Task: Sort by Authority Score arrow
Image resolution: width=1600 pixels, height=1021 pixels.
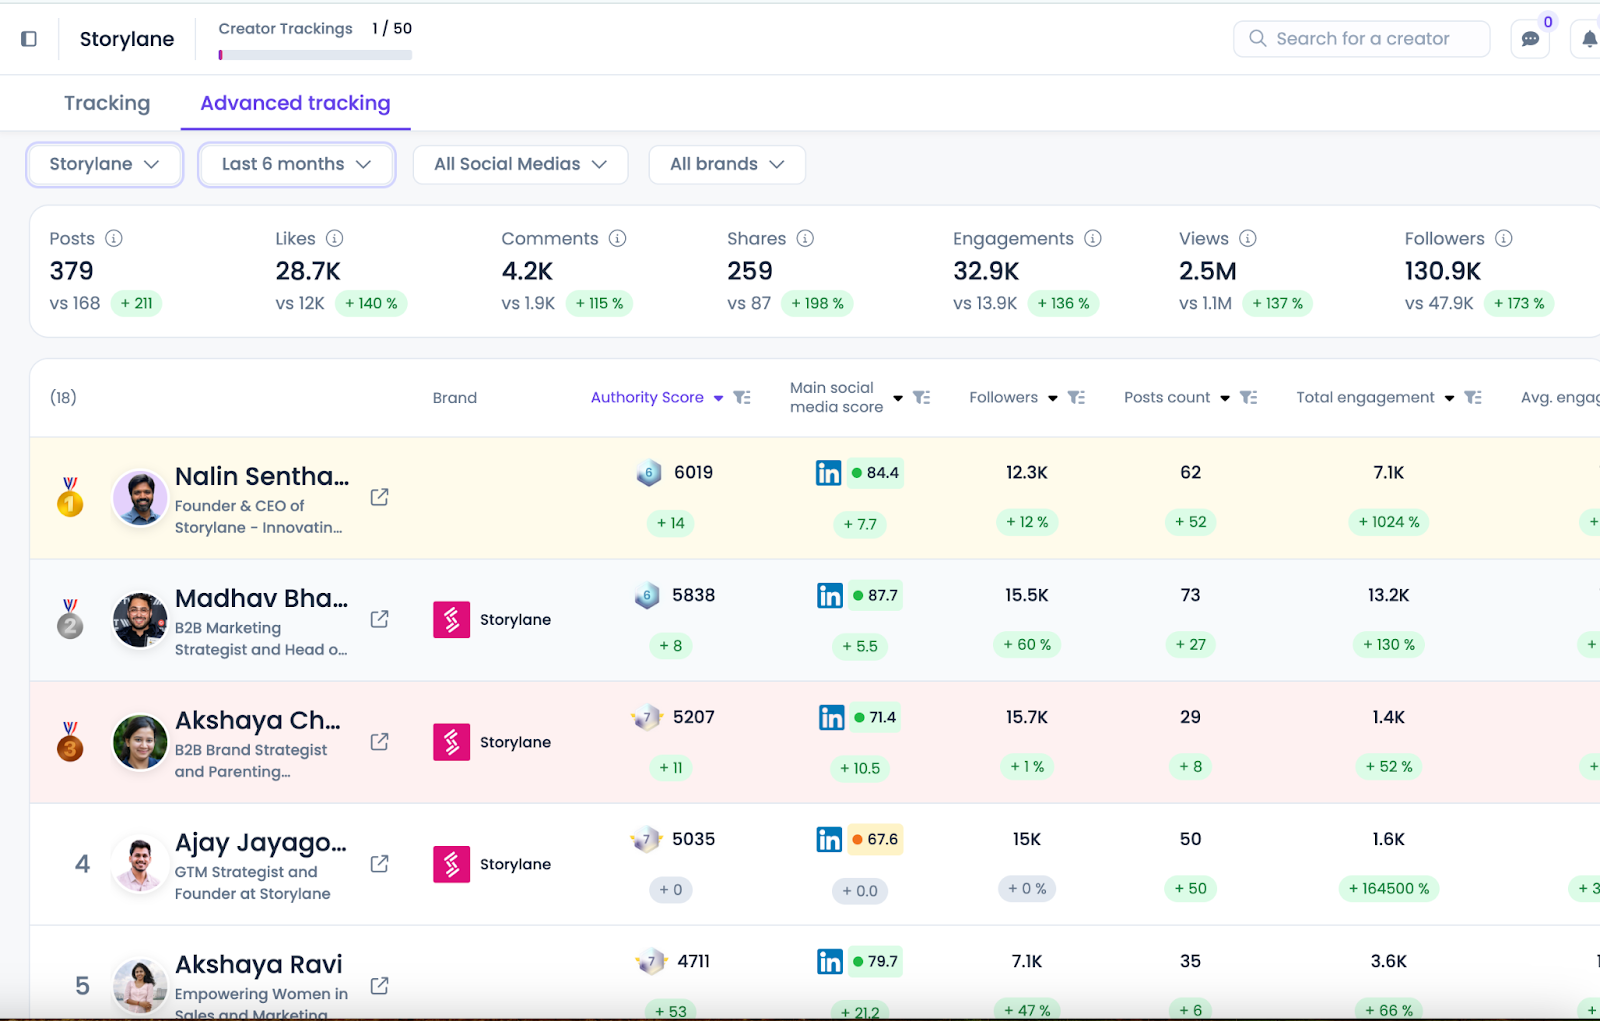Action: (718, 398)
